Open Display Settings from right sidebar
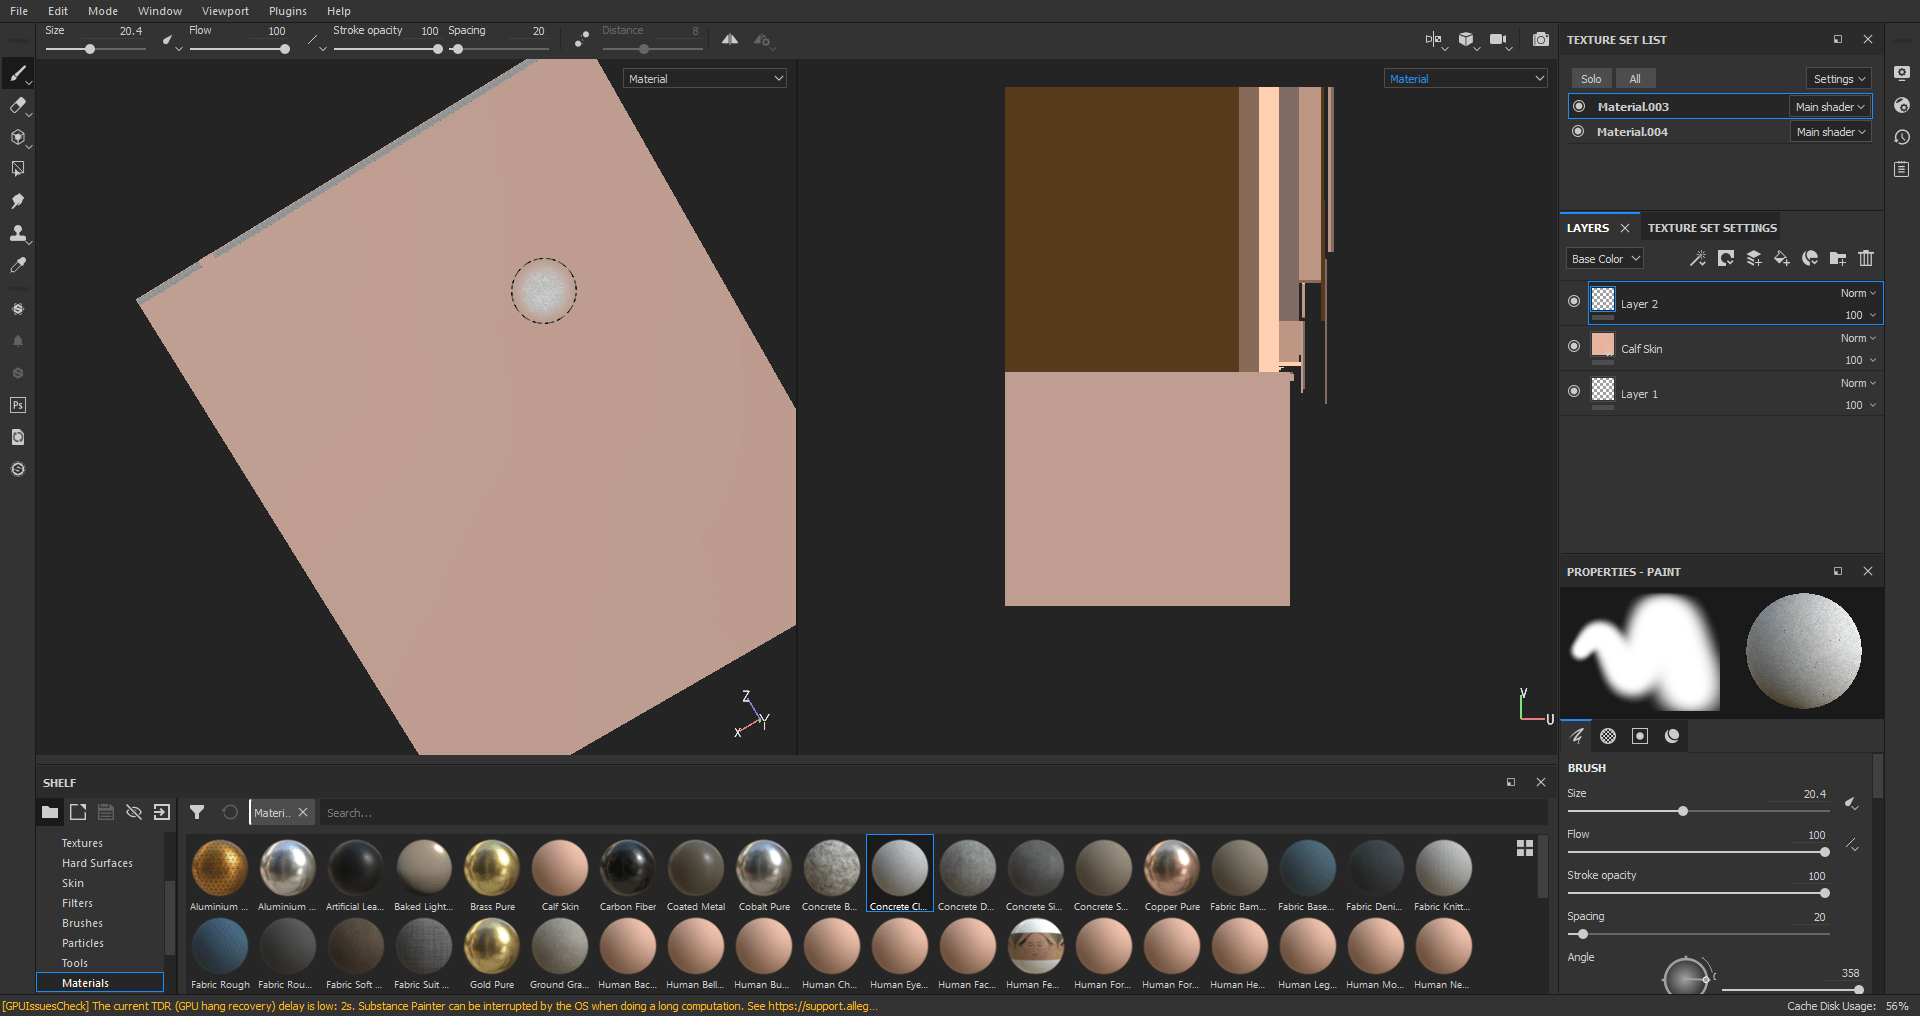The image size is (1920, 1016). point(1902,73)
